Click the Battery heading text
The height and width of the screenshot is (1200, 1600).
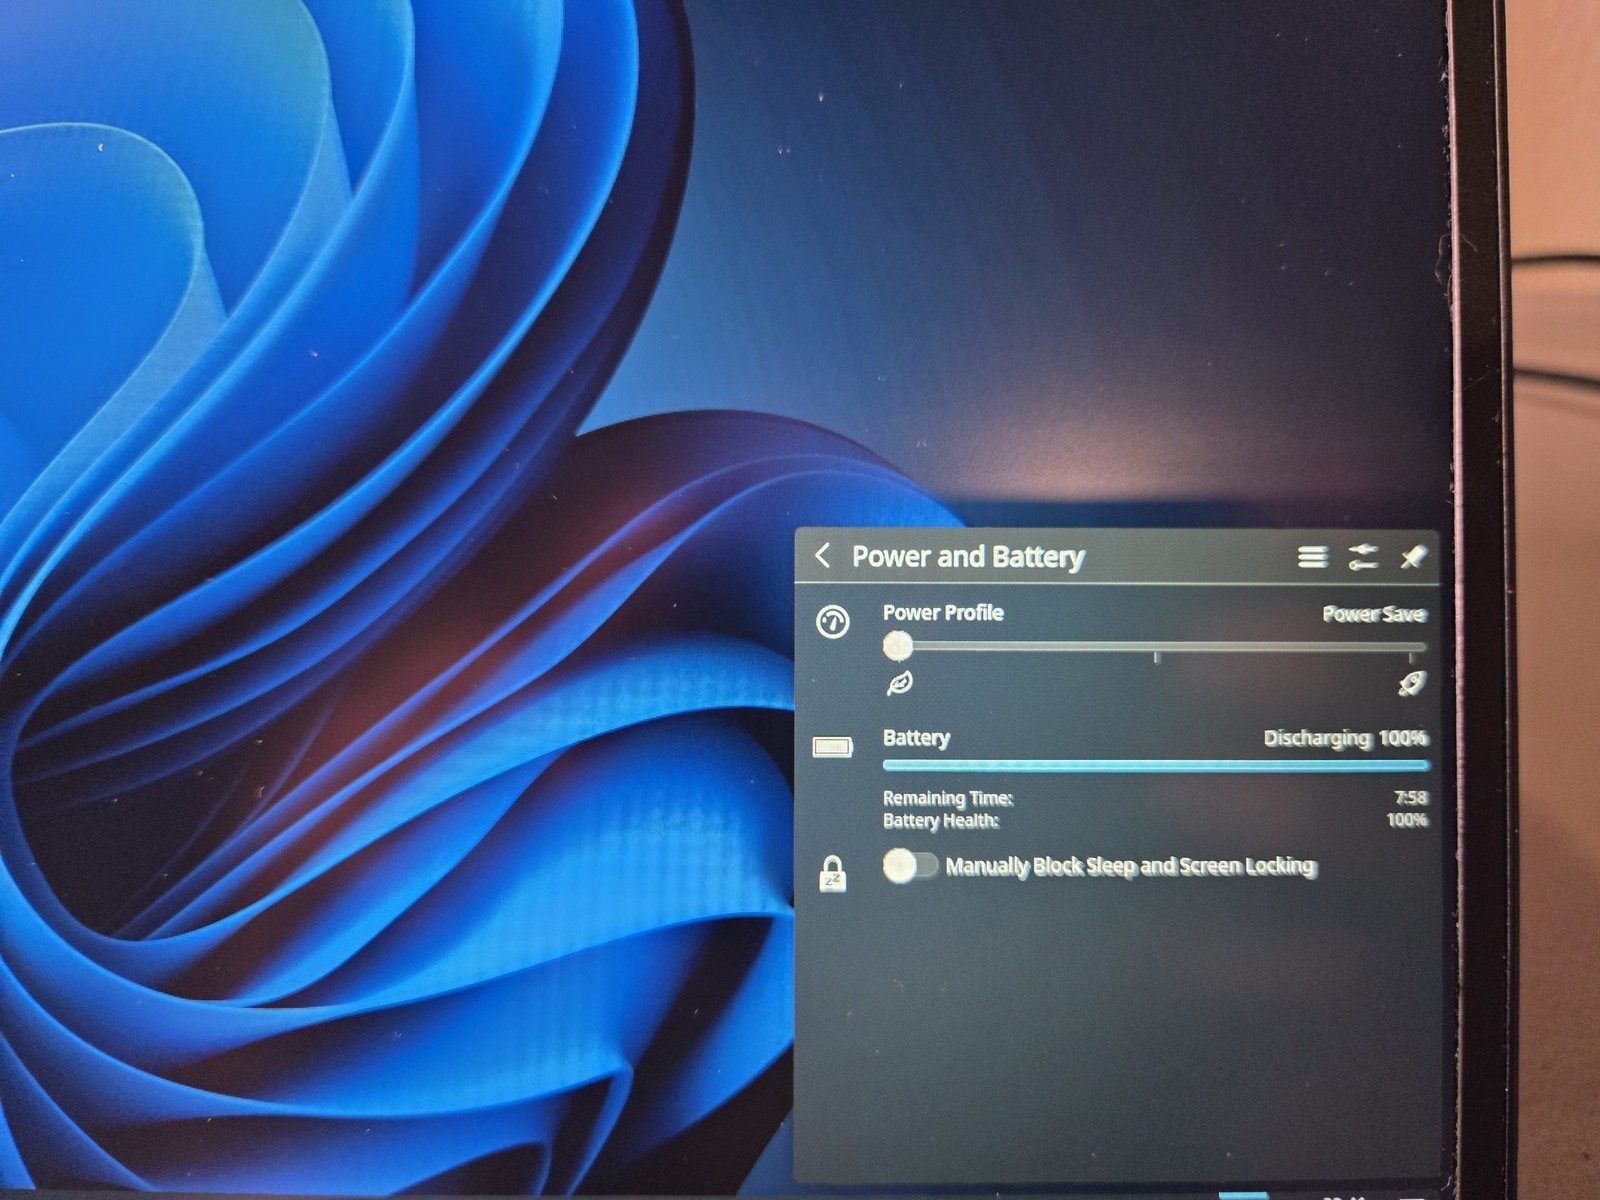916,738
